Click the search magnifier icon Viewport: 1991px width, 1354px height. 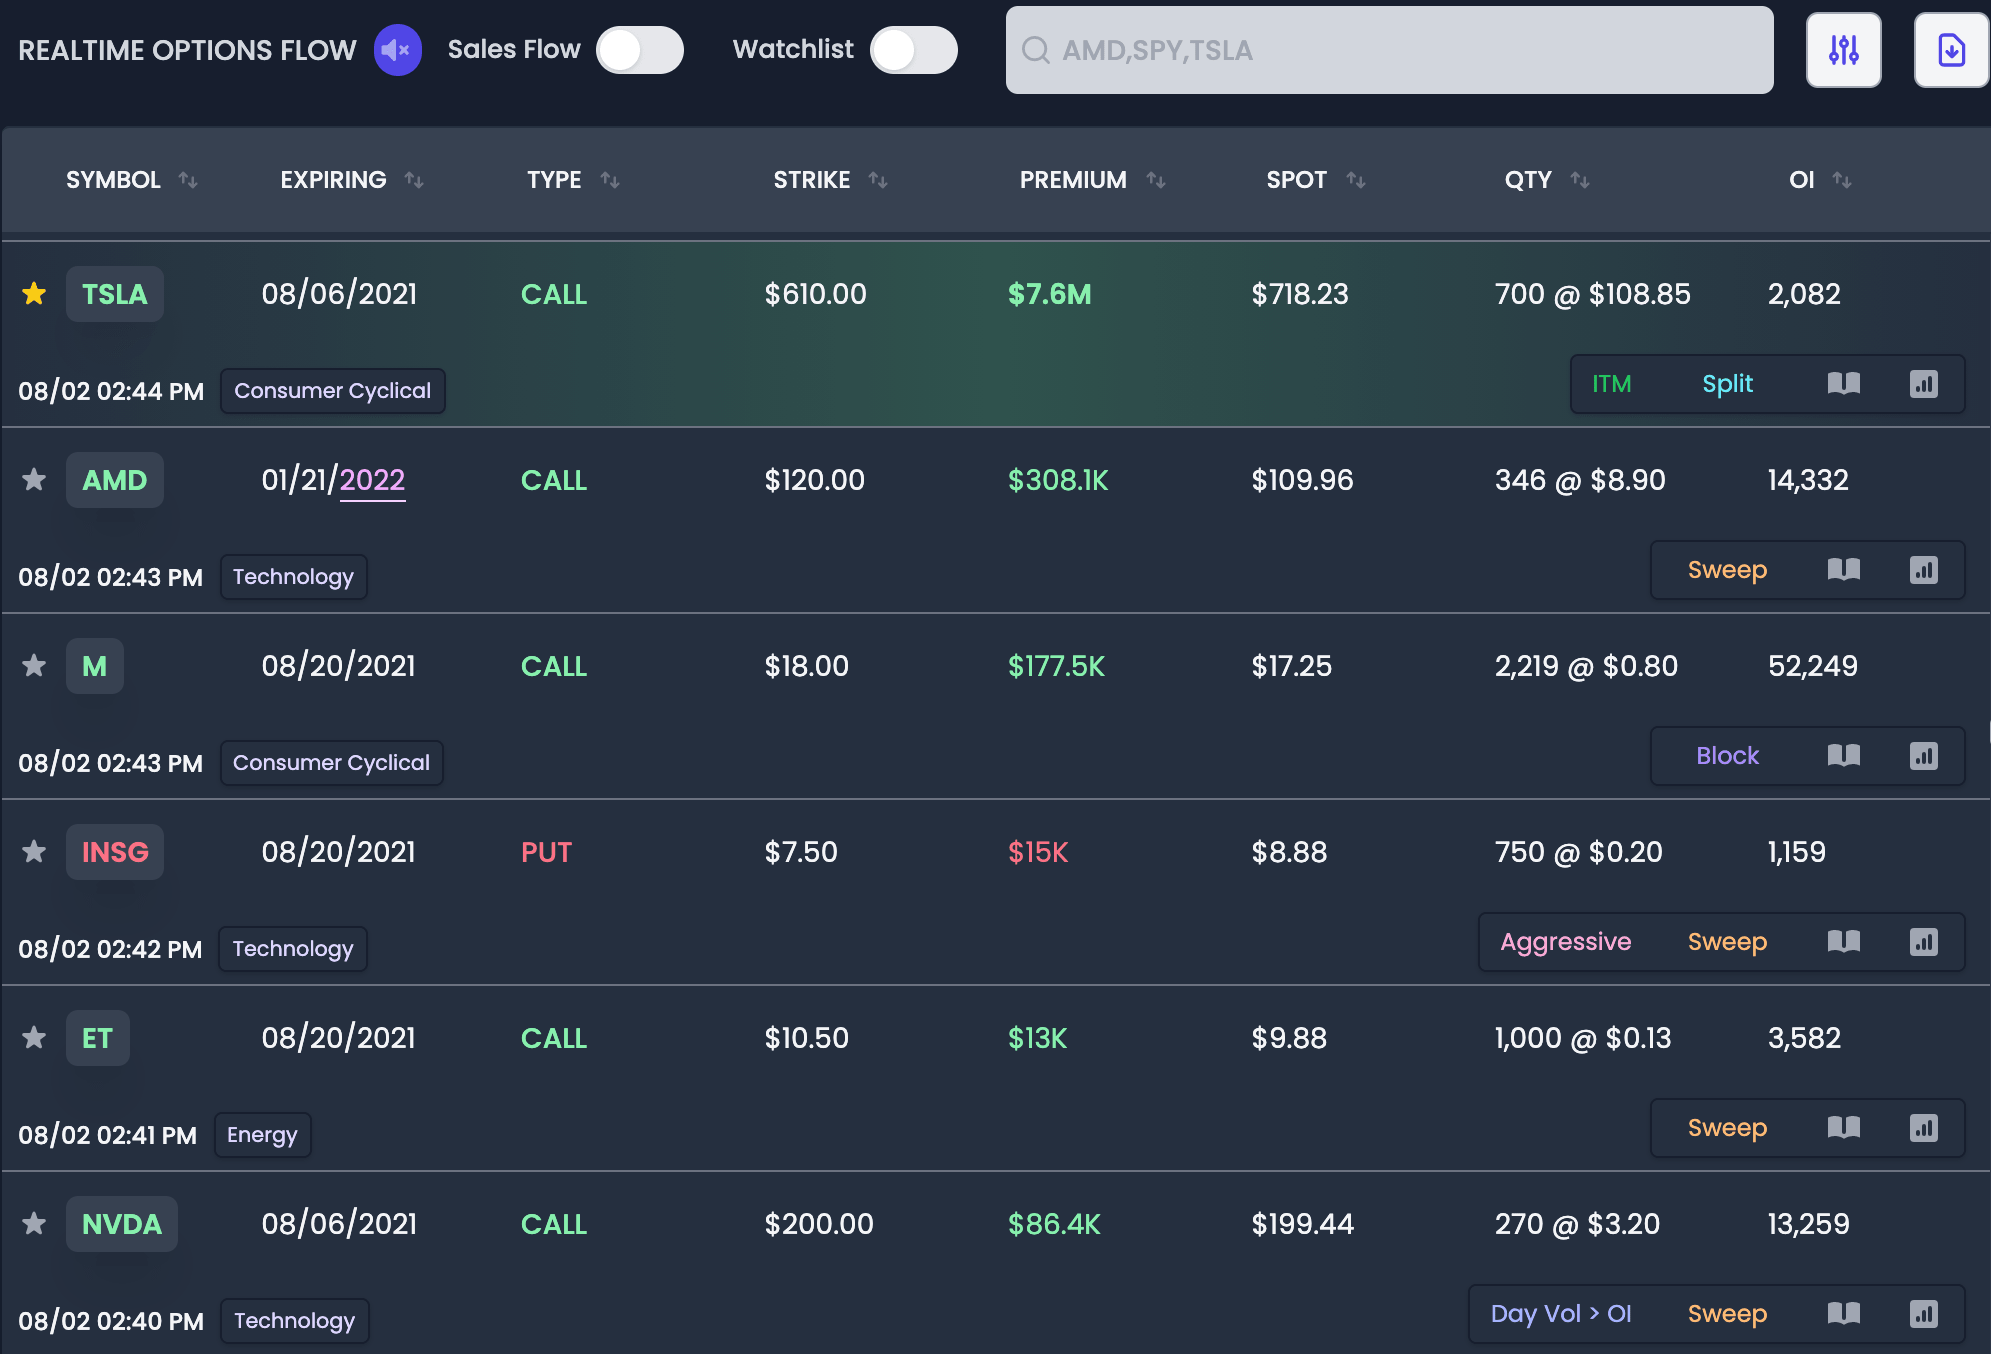coord(1036,50)
